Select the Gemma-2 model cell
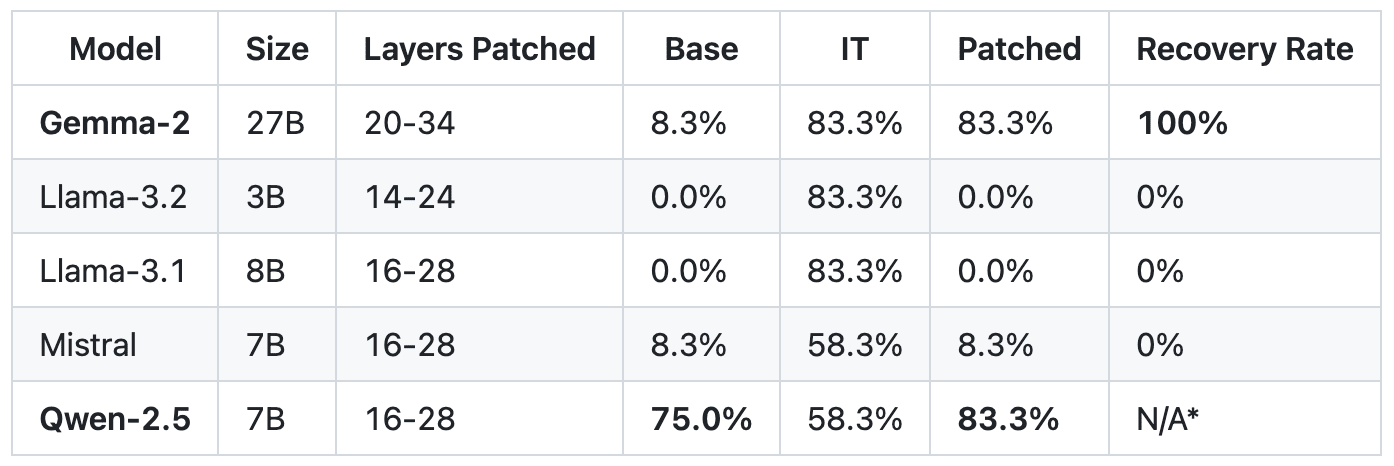The image size is (1394, 466). (115, 123)
